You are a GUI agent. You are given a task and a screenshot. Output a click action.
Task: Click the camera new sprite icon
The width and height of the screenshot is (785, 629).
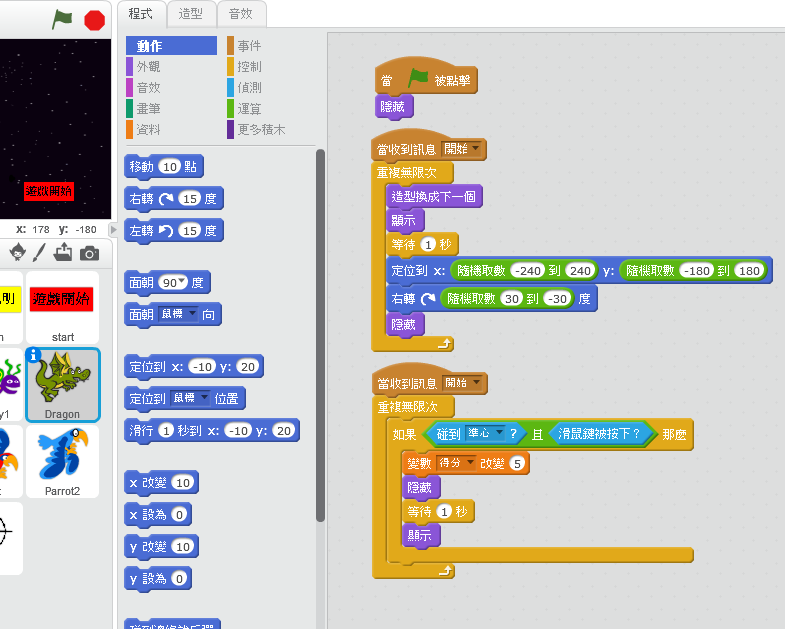click(89, 252)
